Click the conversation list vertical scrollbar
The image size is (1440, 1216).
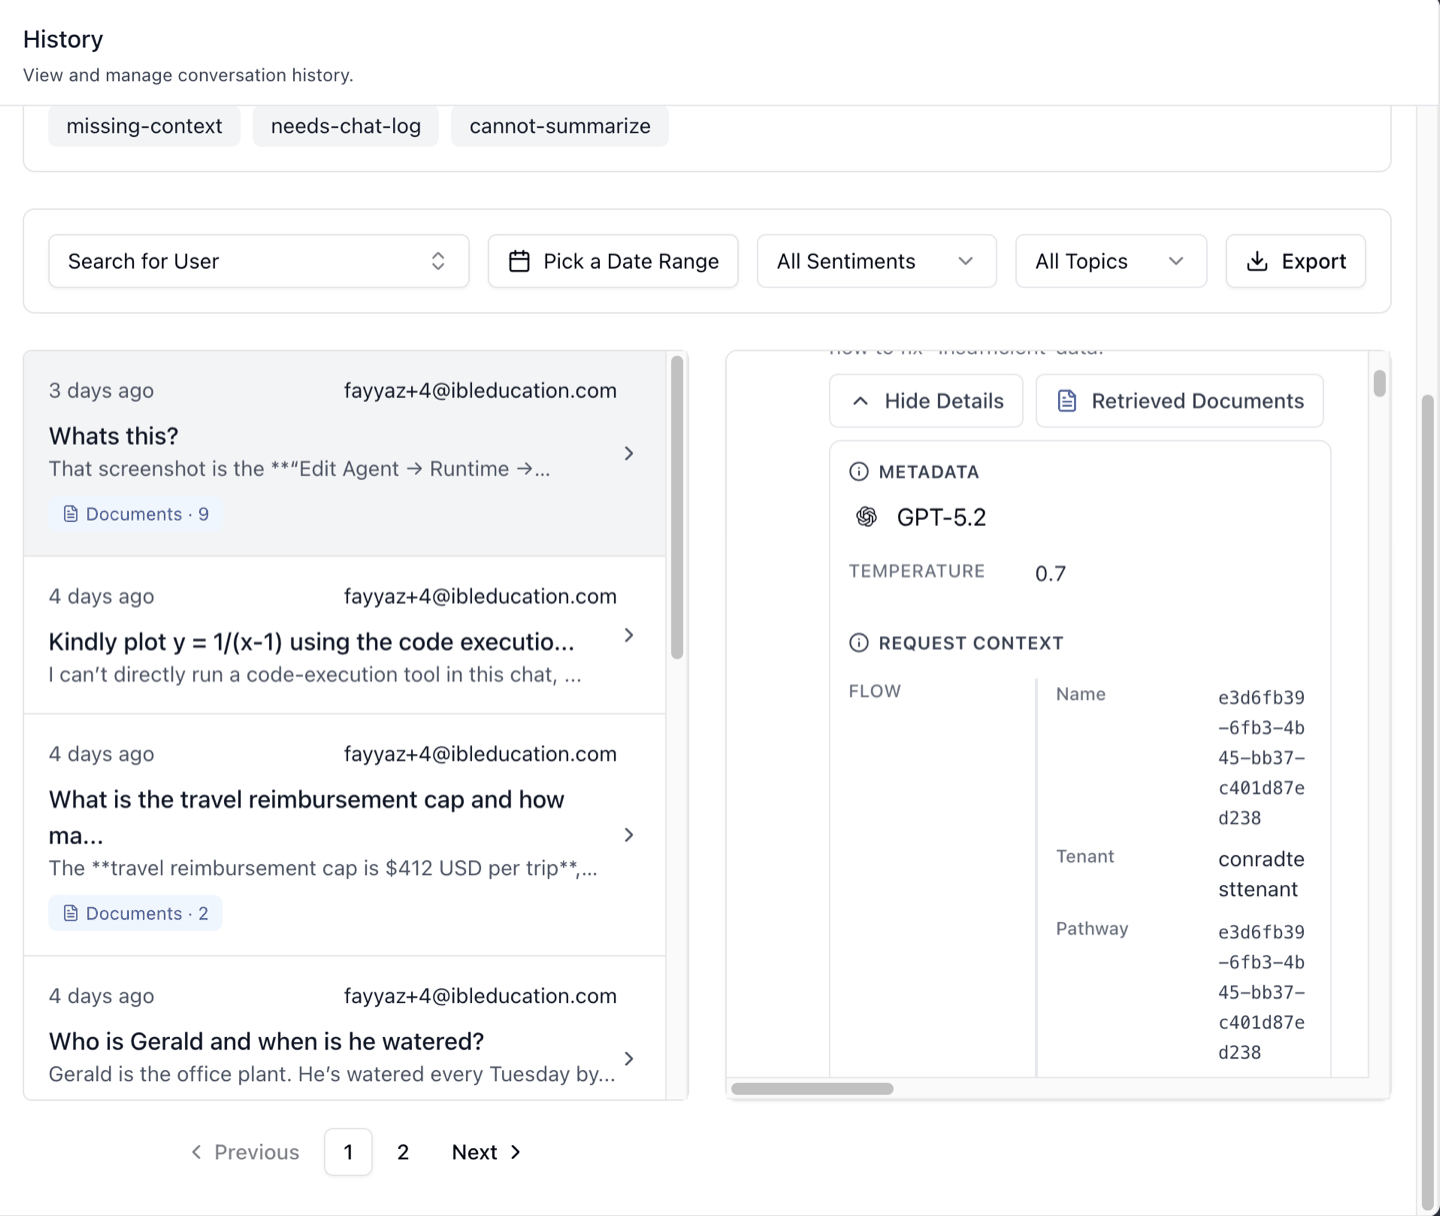tap(677, 508)
